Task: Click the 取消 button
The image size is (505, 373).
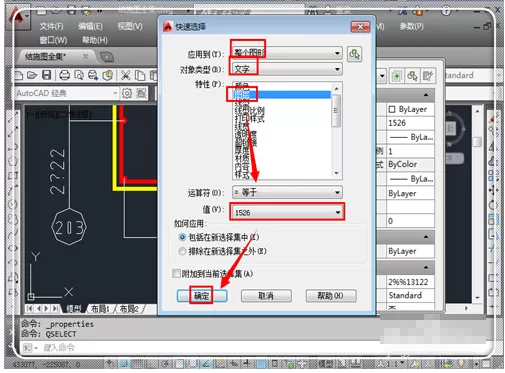Action: click(266, 296)
